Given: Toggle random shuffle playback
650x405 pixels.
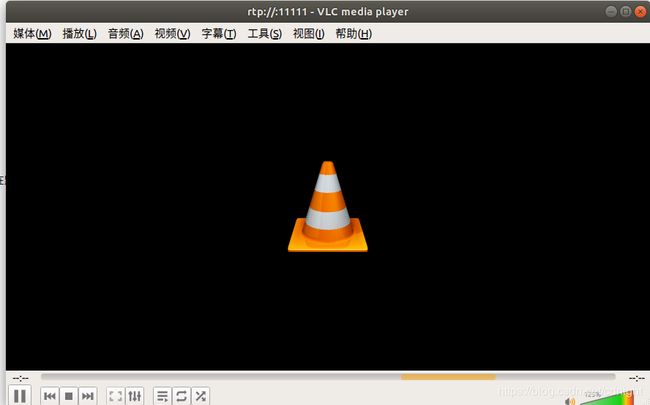Looking at the screenshot, I should (201, 396).
